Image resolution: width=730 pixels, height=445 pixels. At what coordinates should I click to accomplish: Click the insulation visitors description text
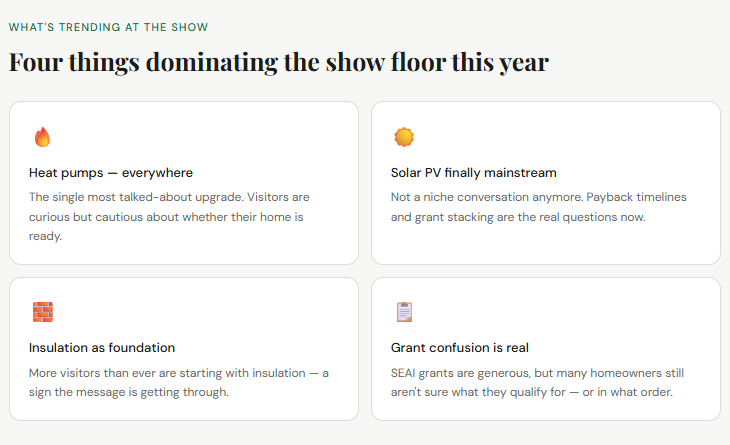(178, 382)
